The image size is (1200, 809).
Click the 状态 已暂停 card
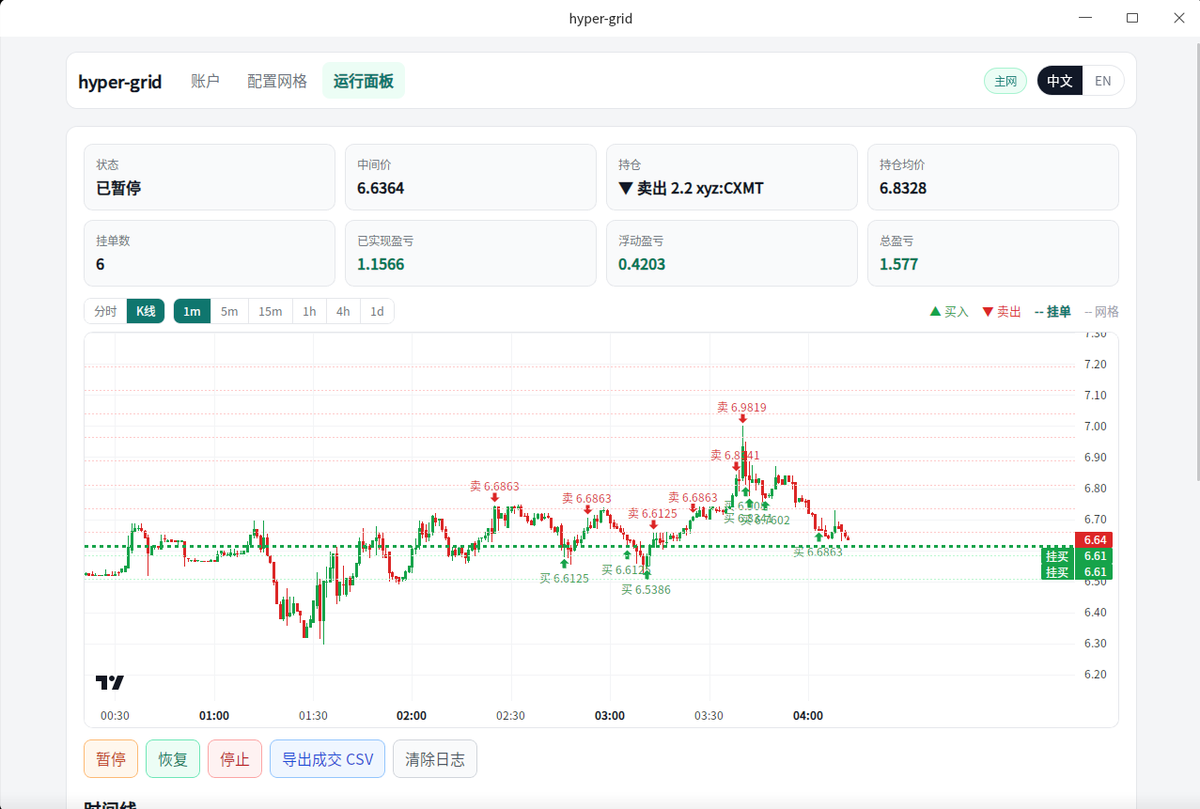(210, 177)
